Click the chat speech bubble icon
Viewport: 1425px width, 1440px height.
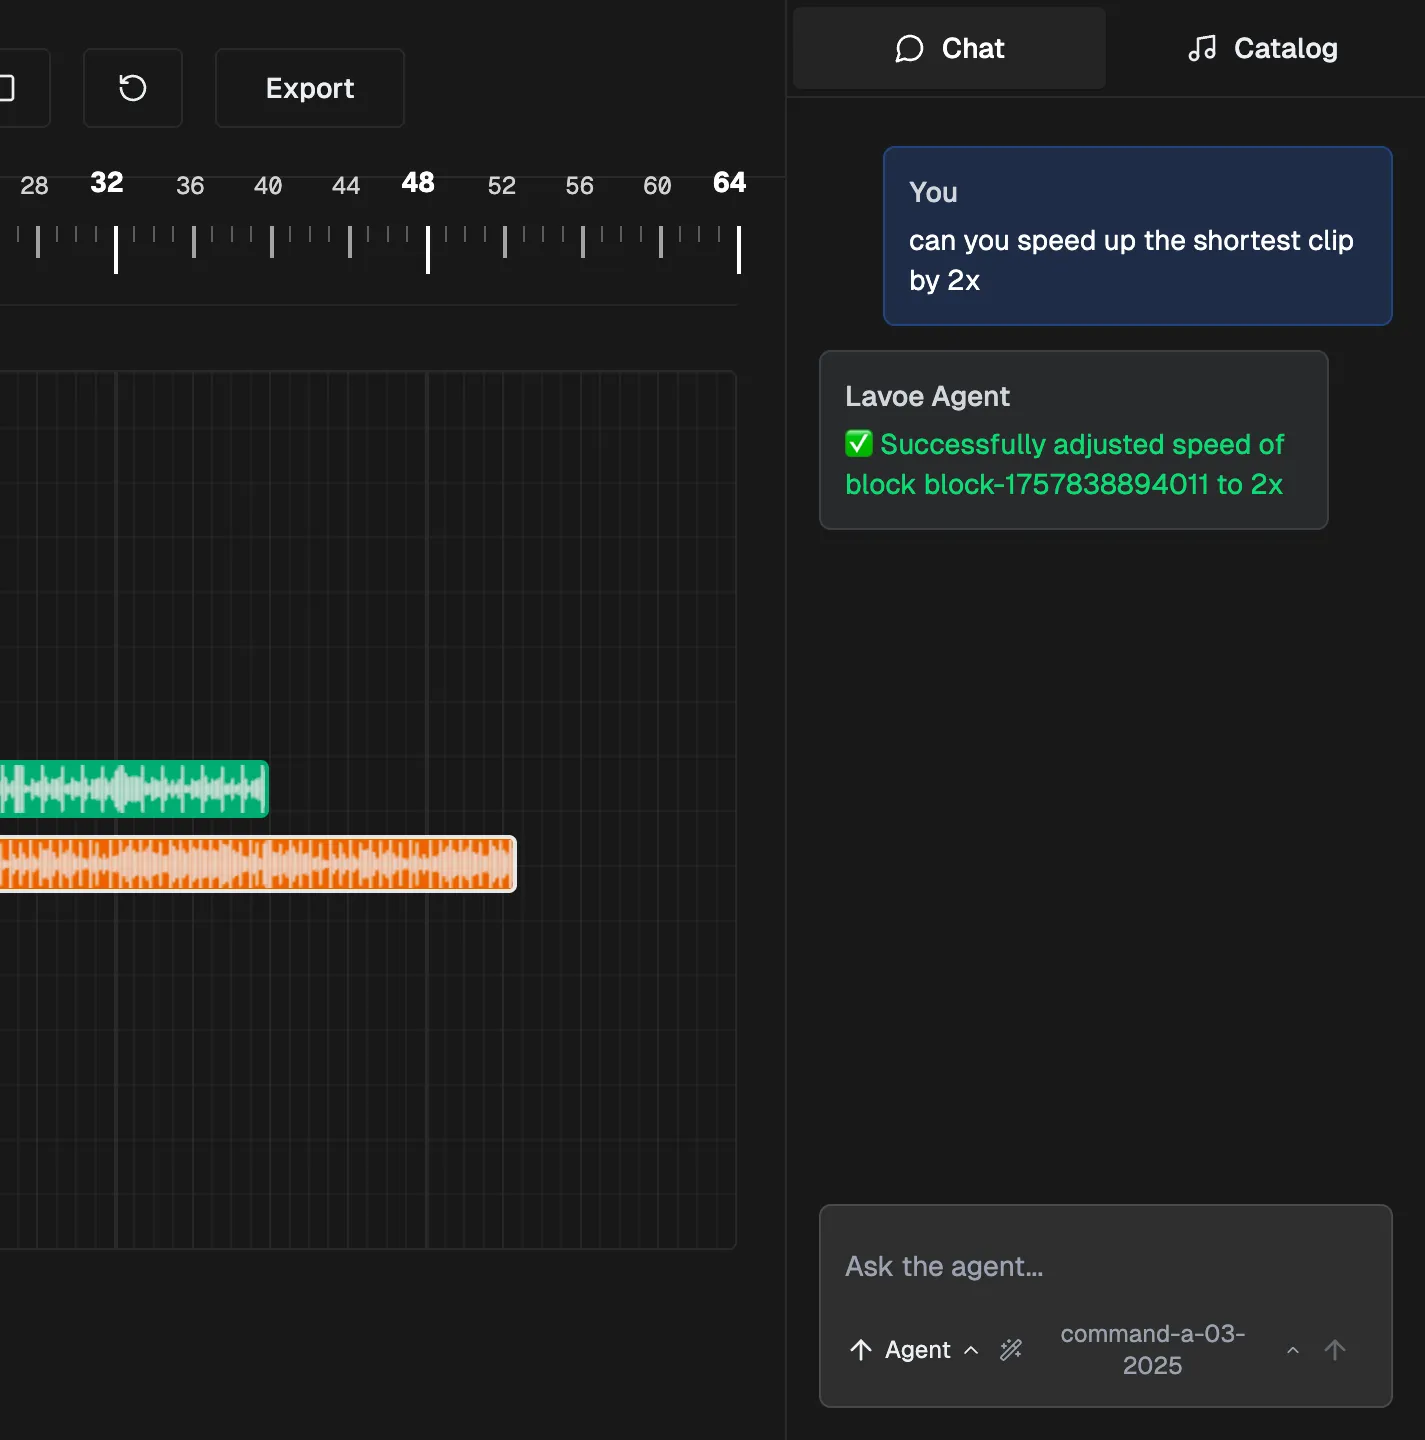coord(911,47)
